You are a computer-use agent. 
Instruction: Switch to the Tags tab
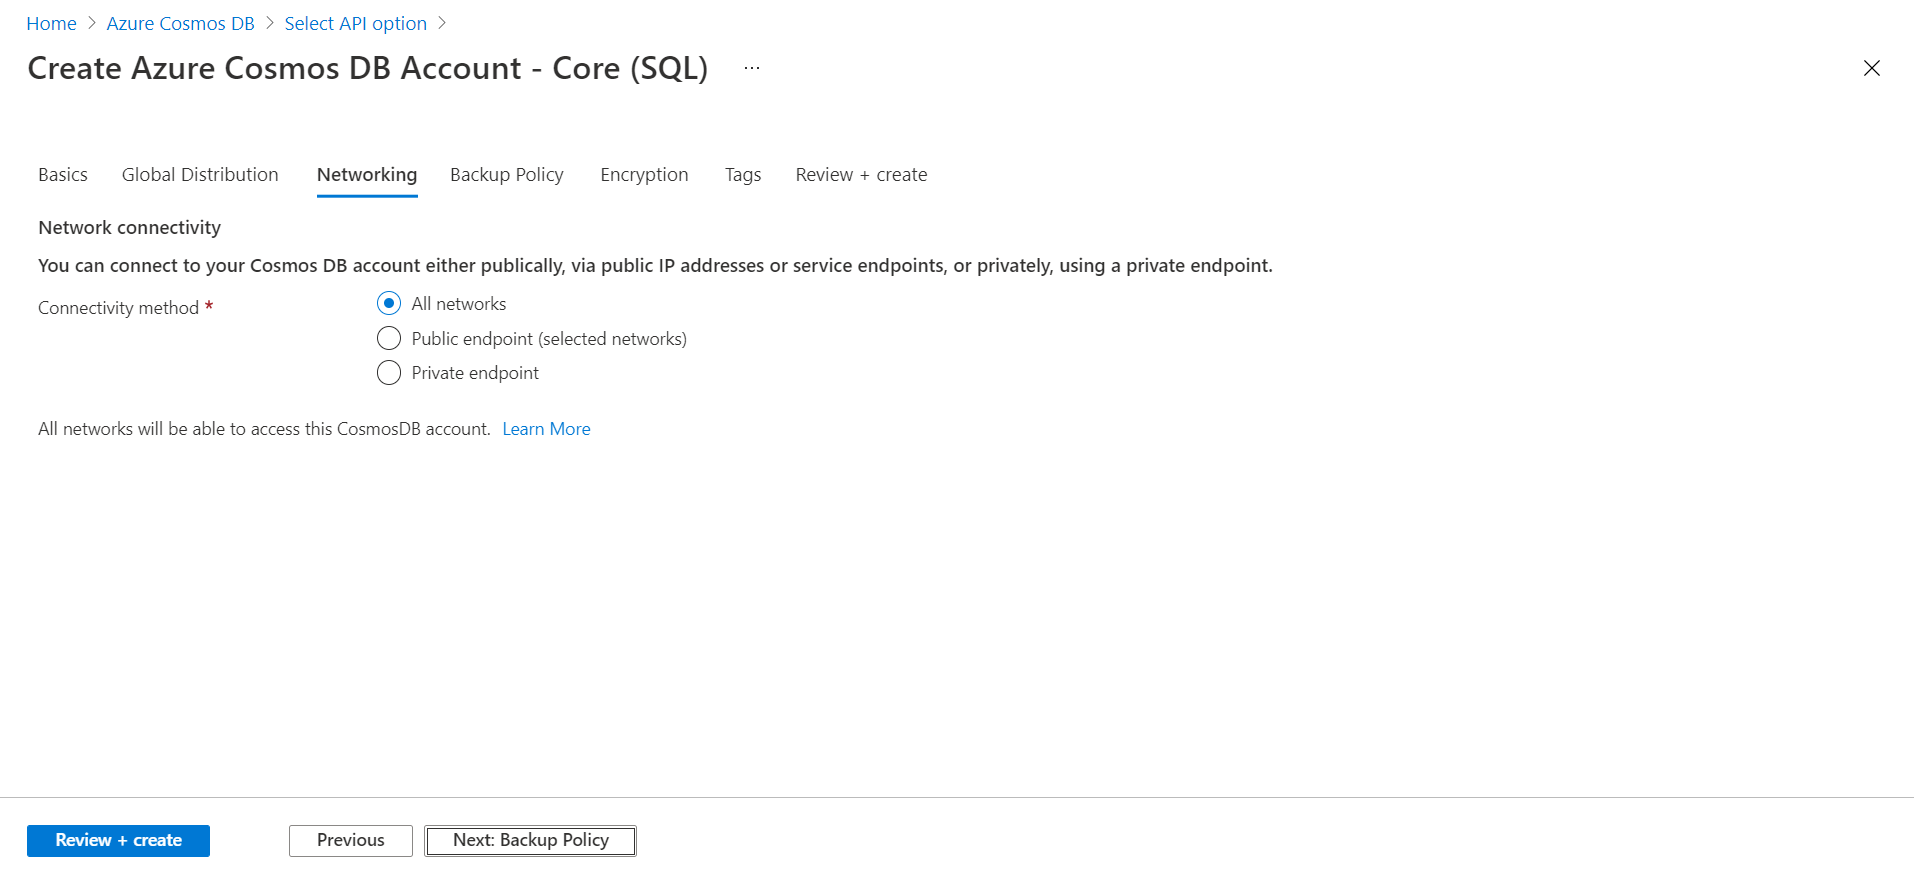pyautogui.click(x=743, y=175)
